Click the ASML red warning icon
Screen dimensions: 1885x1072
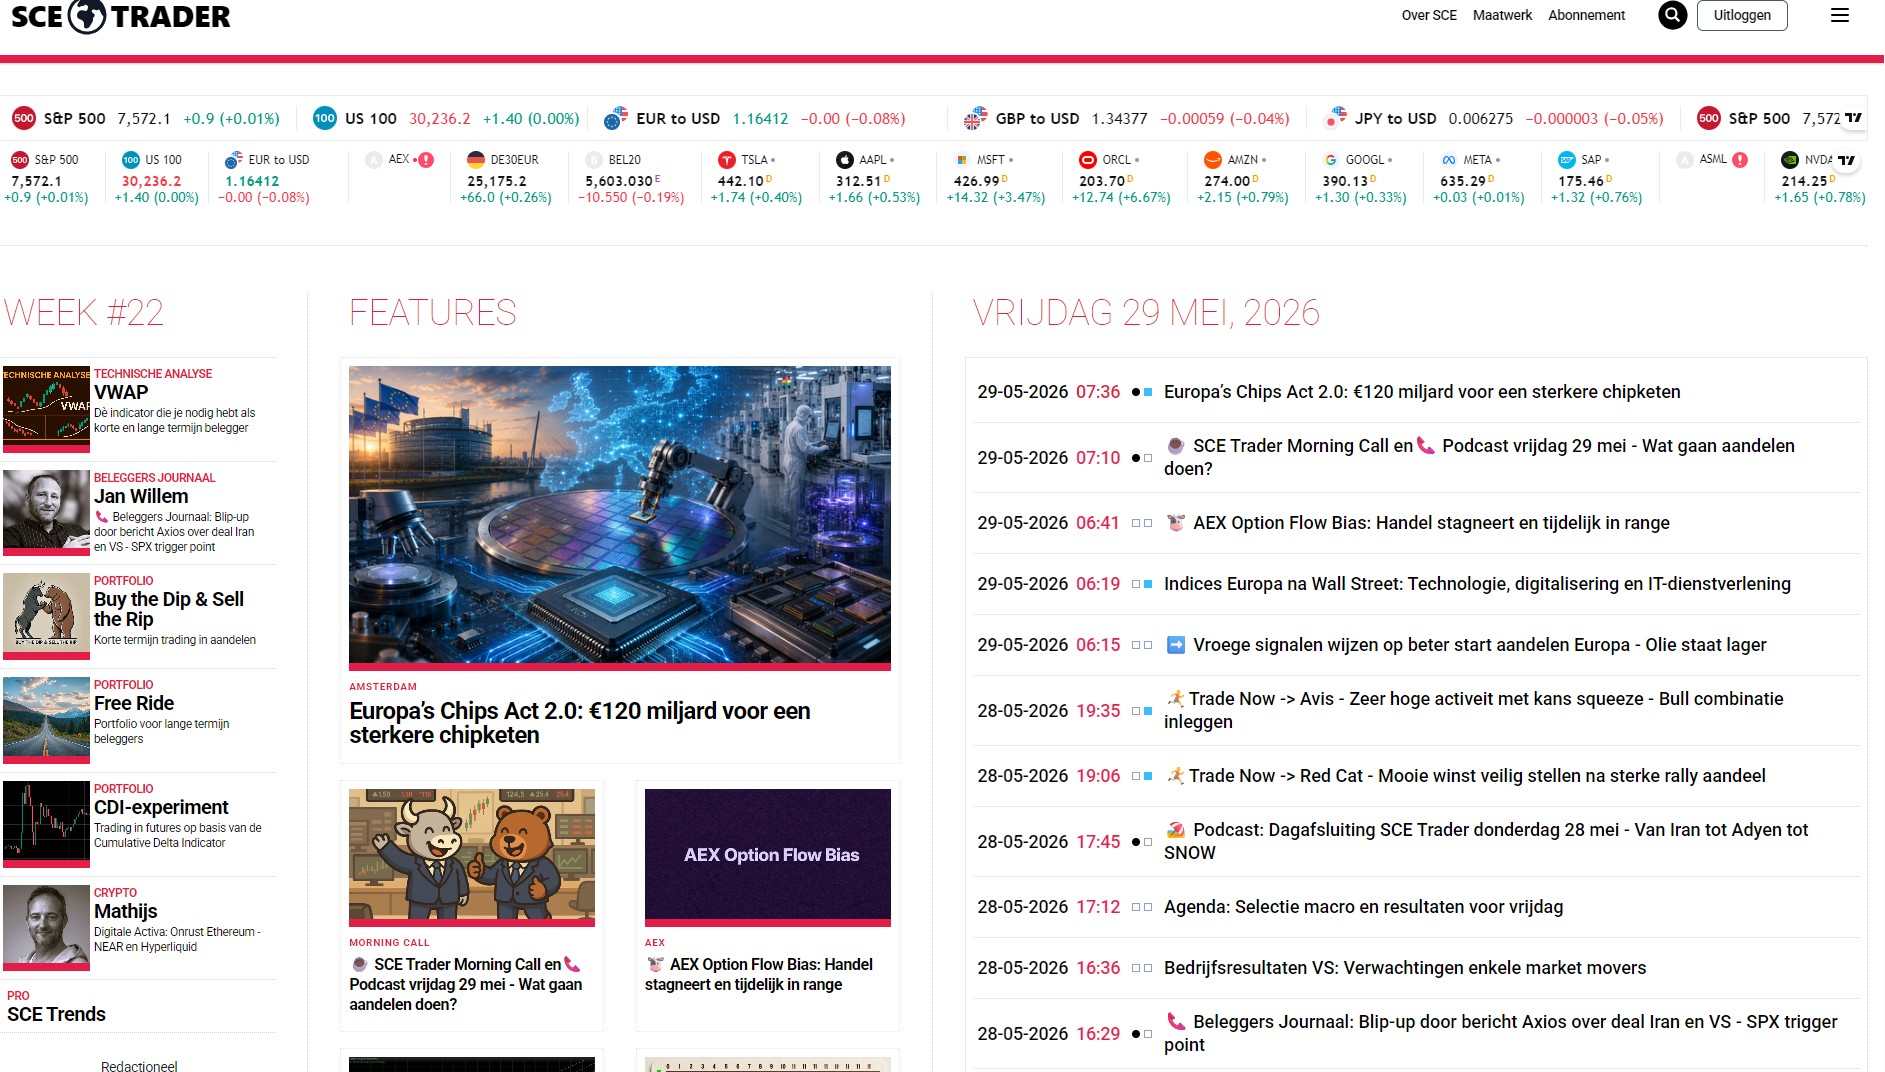point(1740,160)
